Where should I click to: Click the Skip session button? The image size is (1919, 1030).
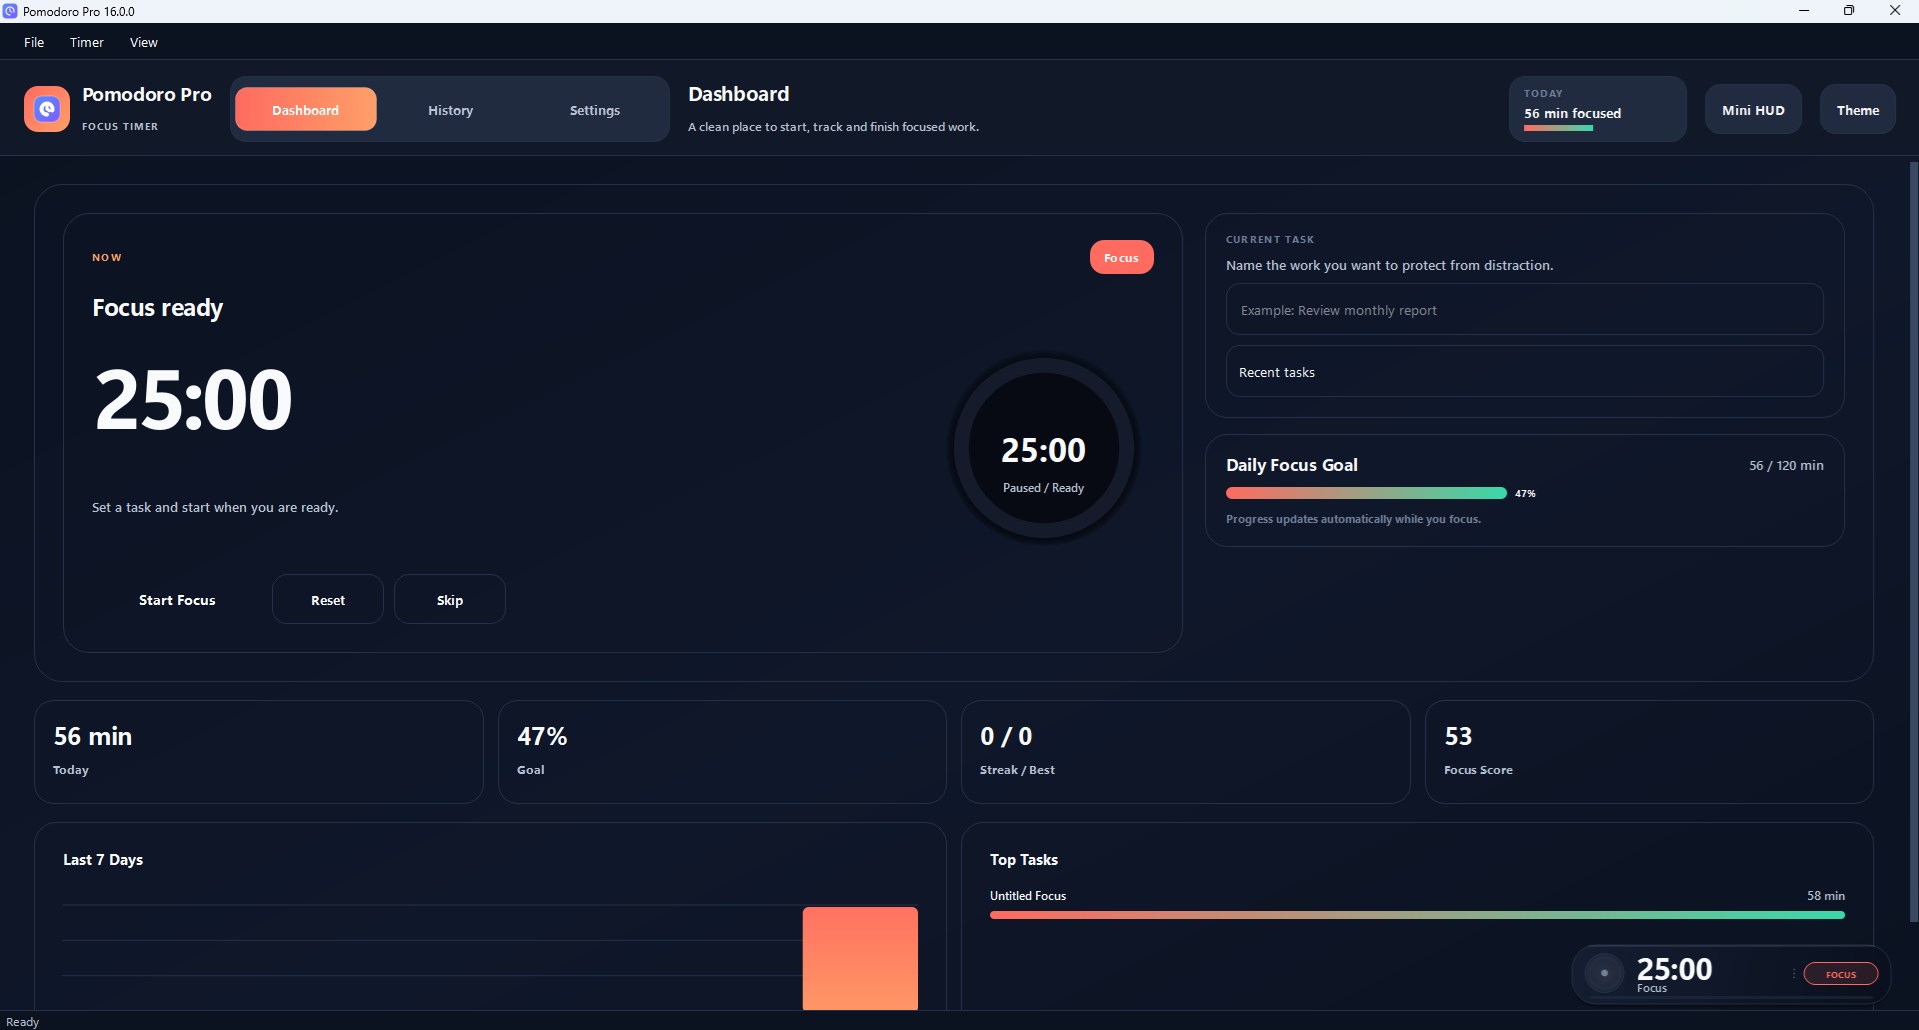[450, 600]
